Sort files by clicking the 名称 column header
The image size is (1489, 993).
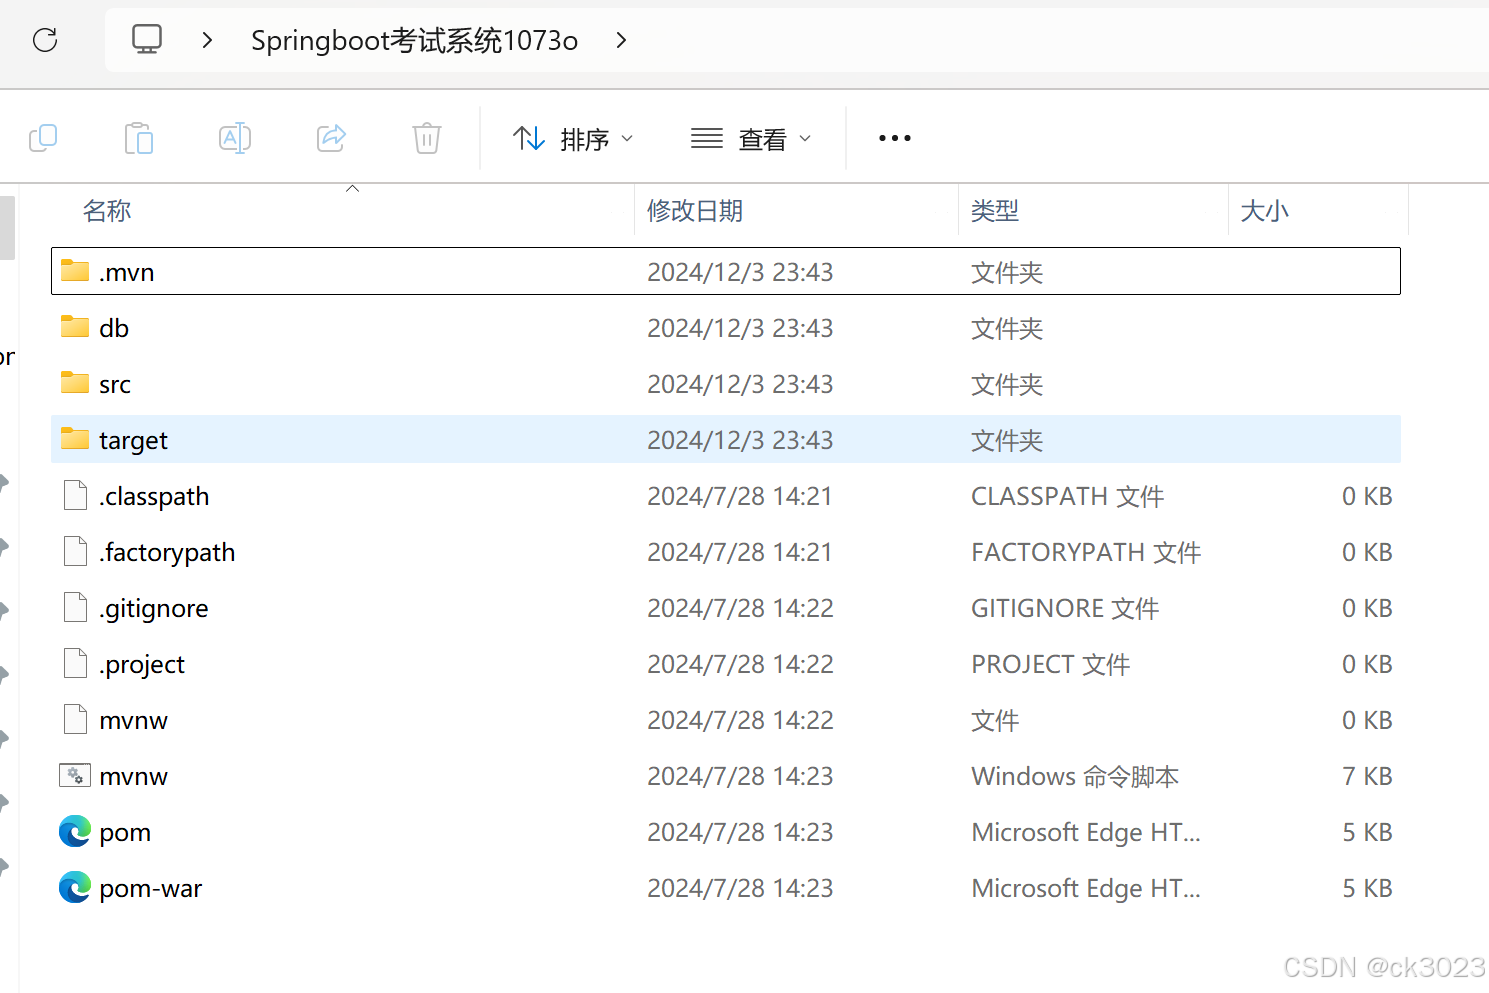(106, 211)
